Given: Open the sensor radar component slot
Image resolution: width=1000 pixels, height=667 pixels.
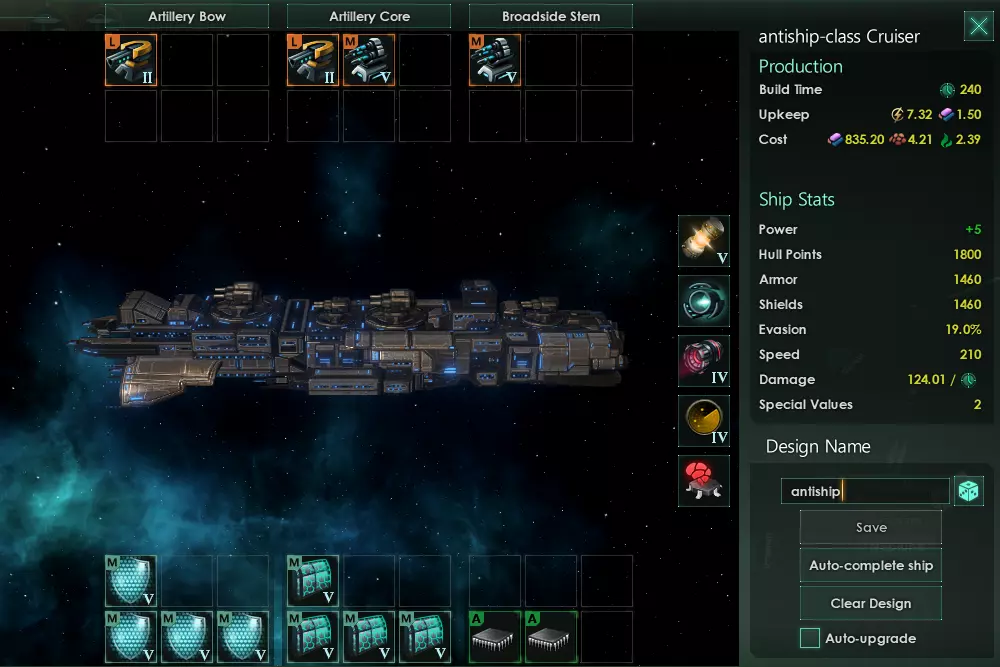Looking at the screenshot, I should pos(704,421).
